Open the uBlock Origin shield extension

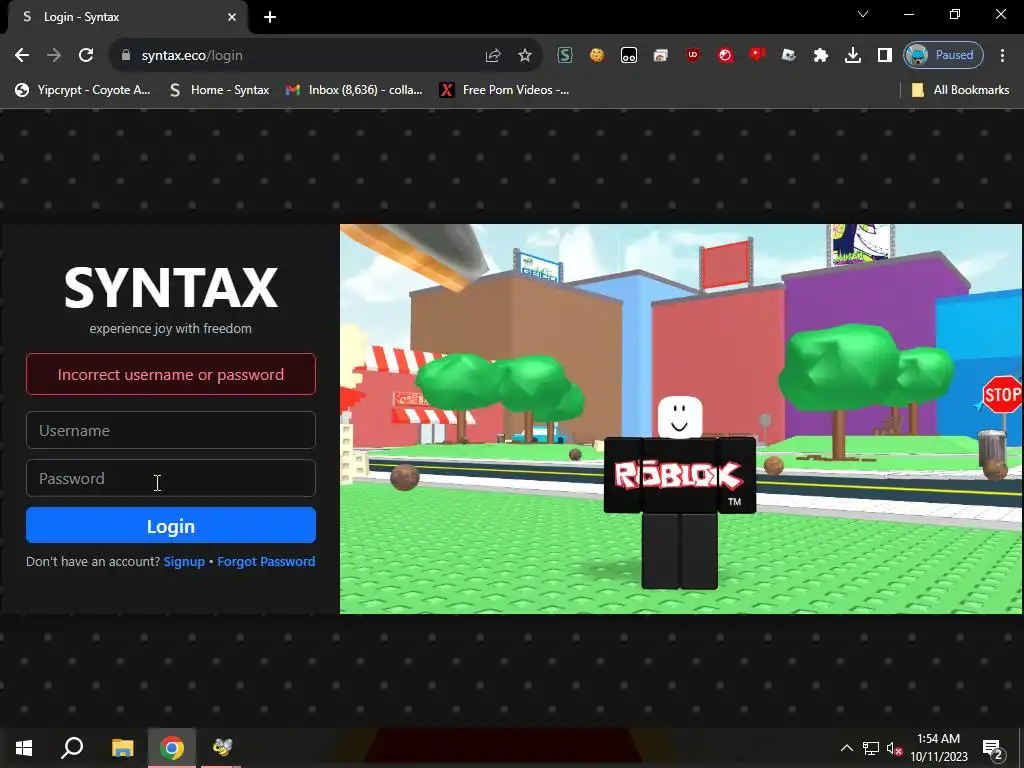click(x=693, y=56)
